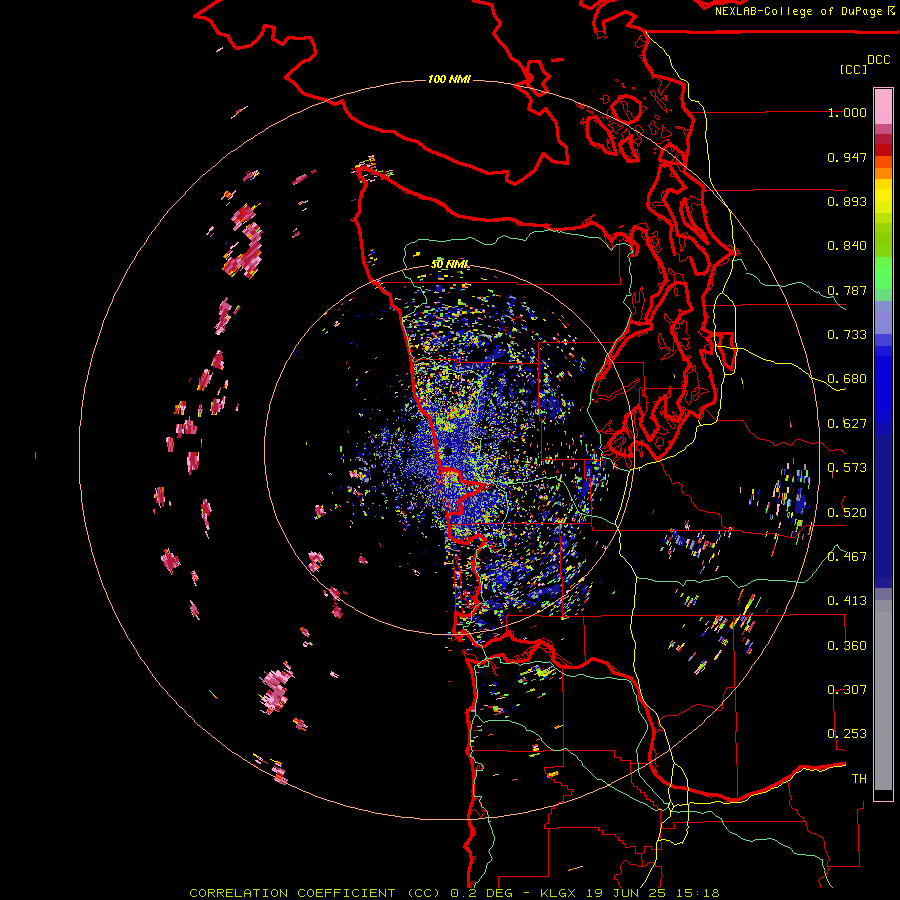Pick the 0.627 scale value
The height and width of the screenshot is (900, 900).
pos(847,424)
